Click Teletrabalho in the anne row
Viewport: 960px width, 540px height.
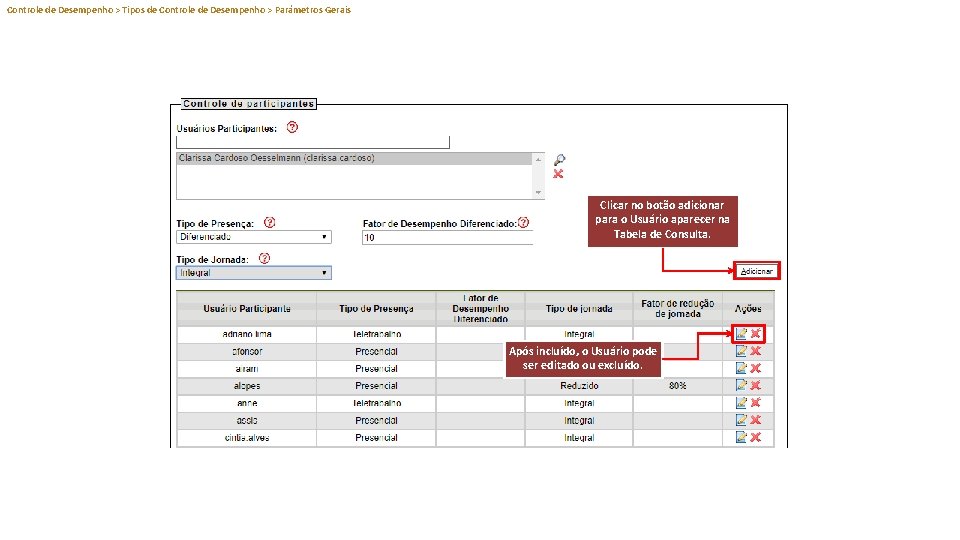[x=377, y=403]
